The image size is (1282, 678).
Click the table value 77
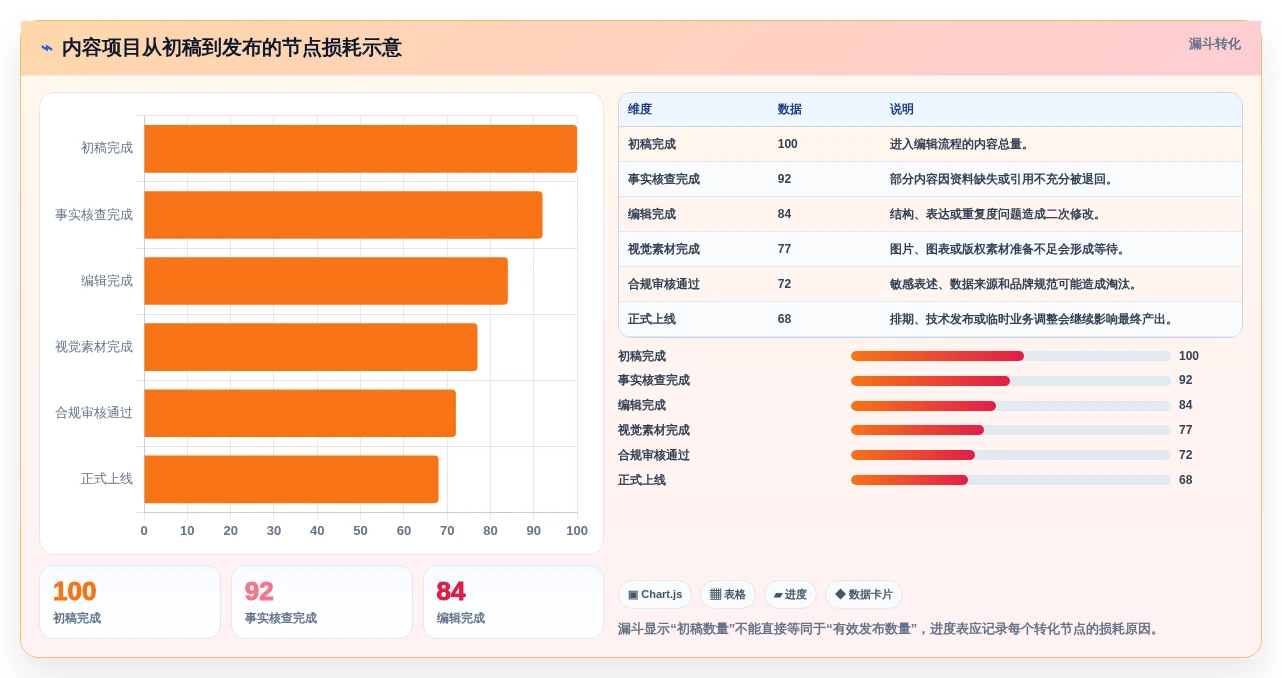click(784, 249)
